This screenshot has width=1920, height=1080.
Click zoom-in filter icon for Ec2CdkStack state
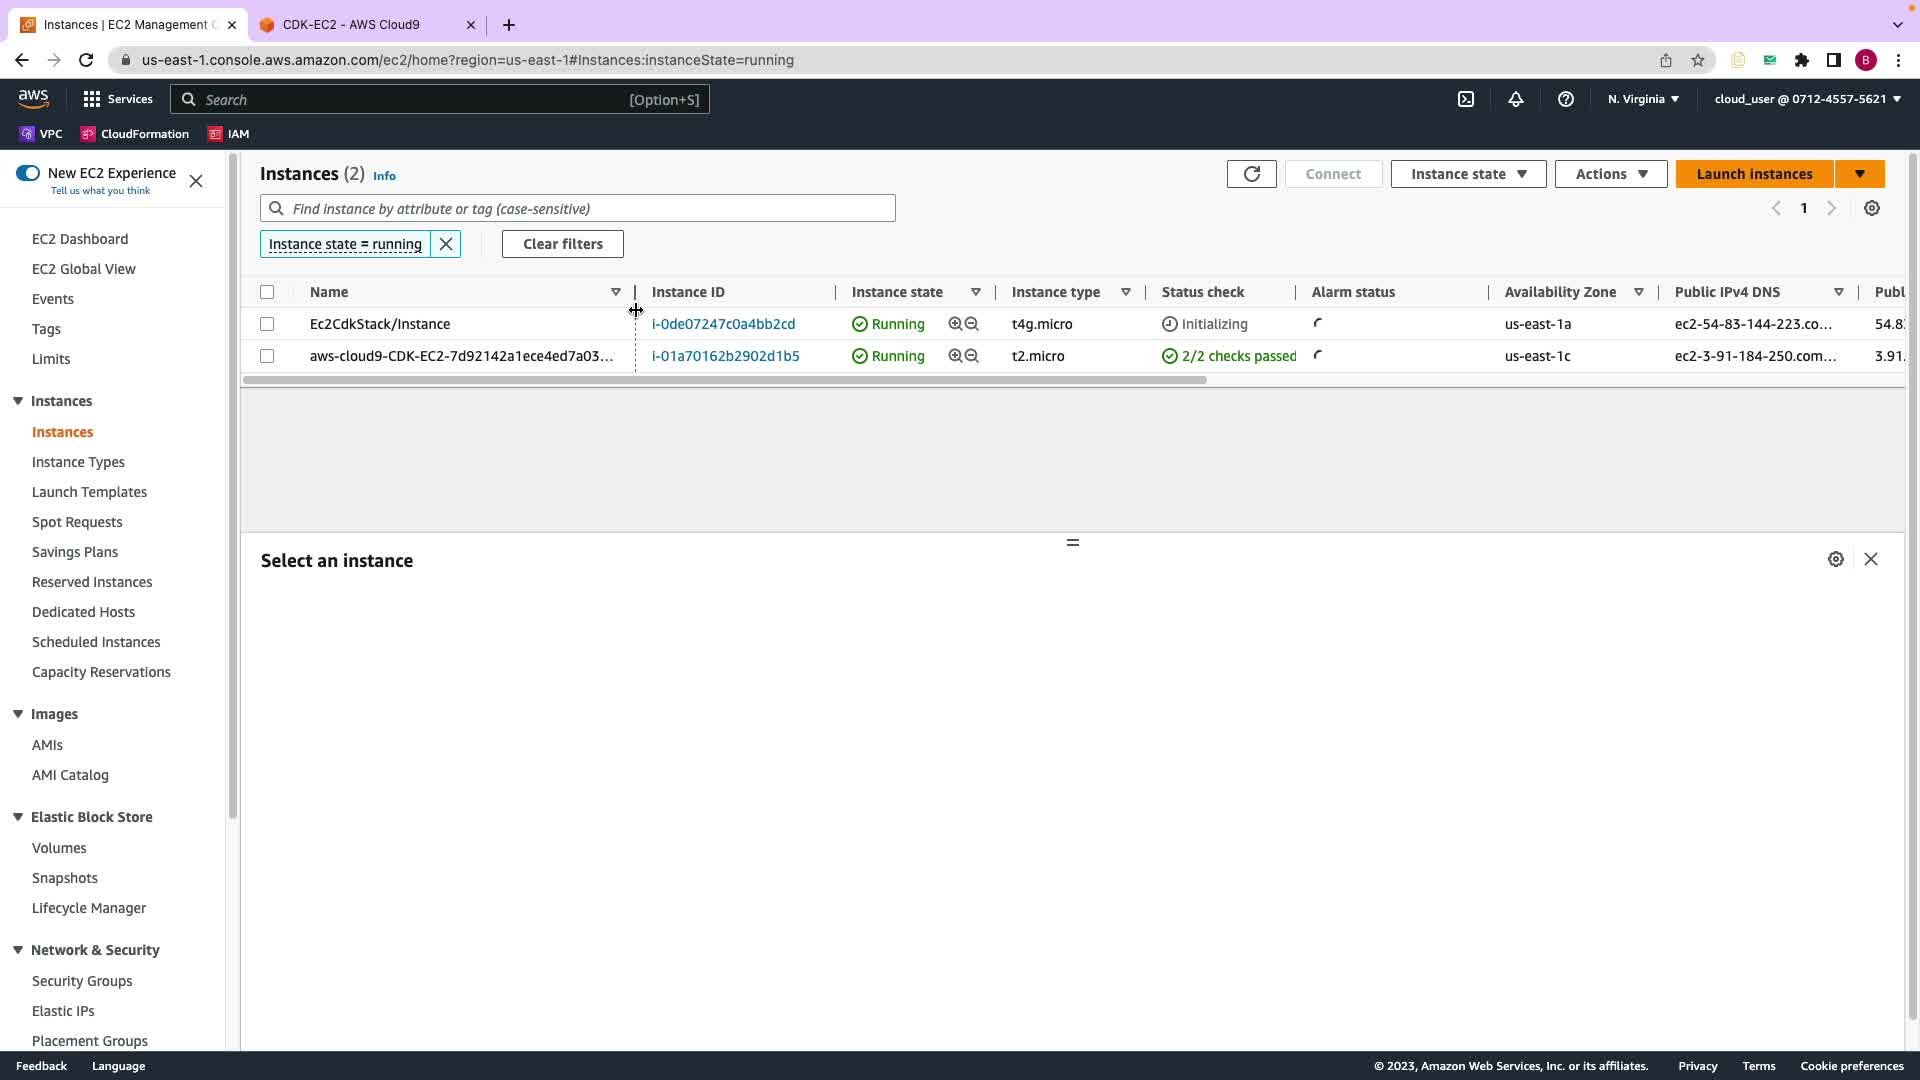click(x=955, y=324)
